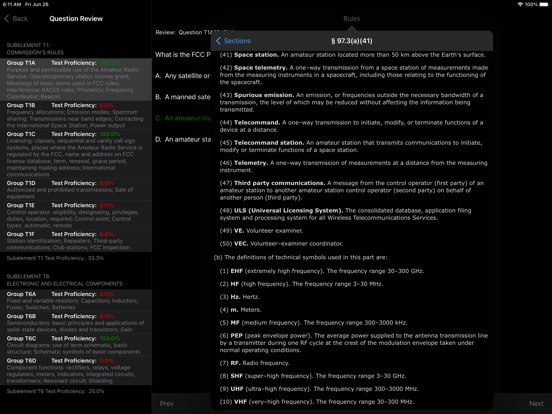This screenshot has height=414, width=552.
Task: Click 'Subelement T6 Test Proficiency: 25.0%' text
Action: coord(55,391)
